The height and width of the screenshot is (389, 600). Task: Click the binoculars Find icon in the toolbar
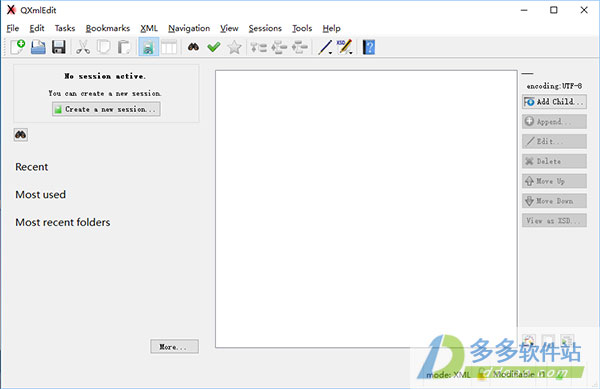tap(193, 47)
